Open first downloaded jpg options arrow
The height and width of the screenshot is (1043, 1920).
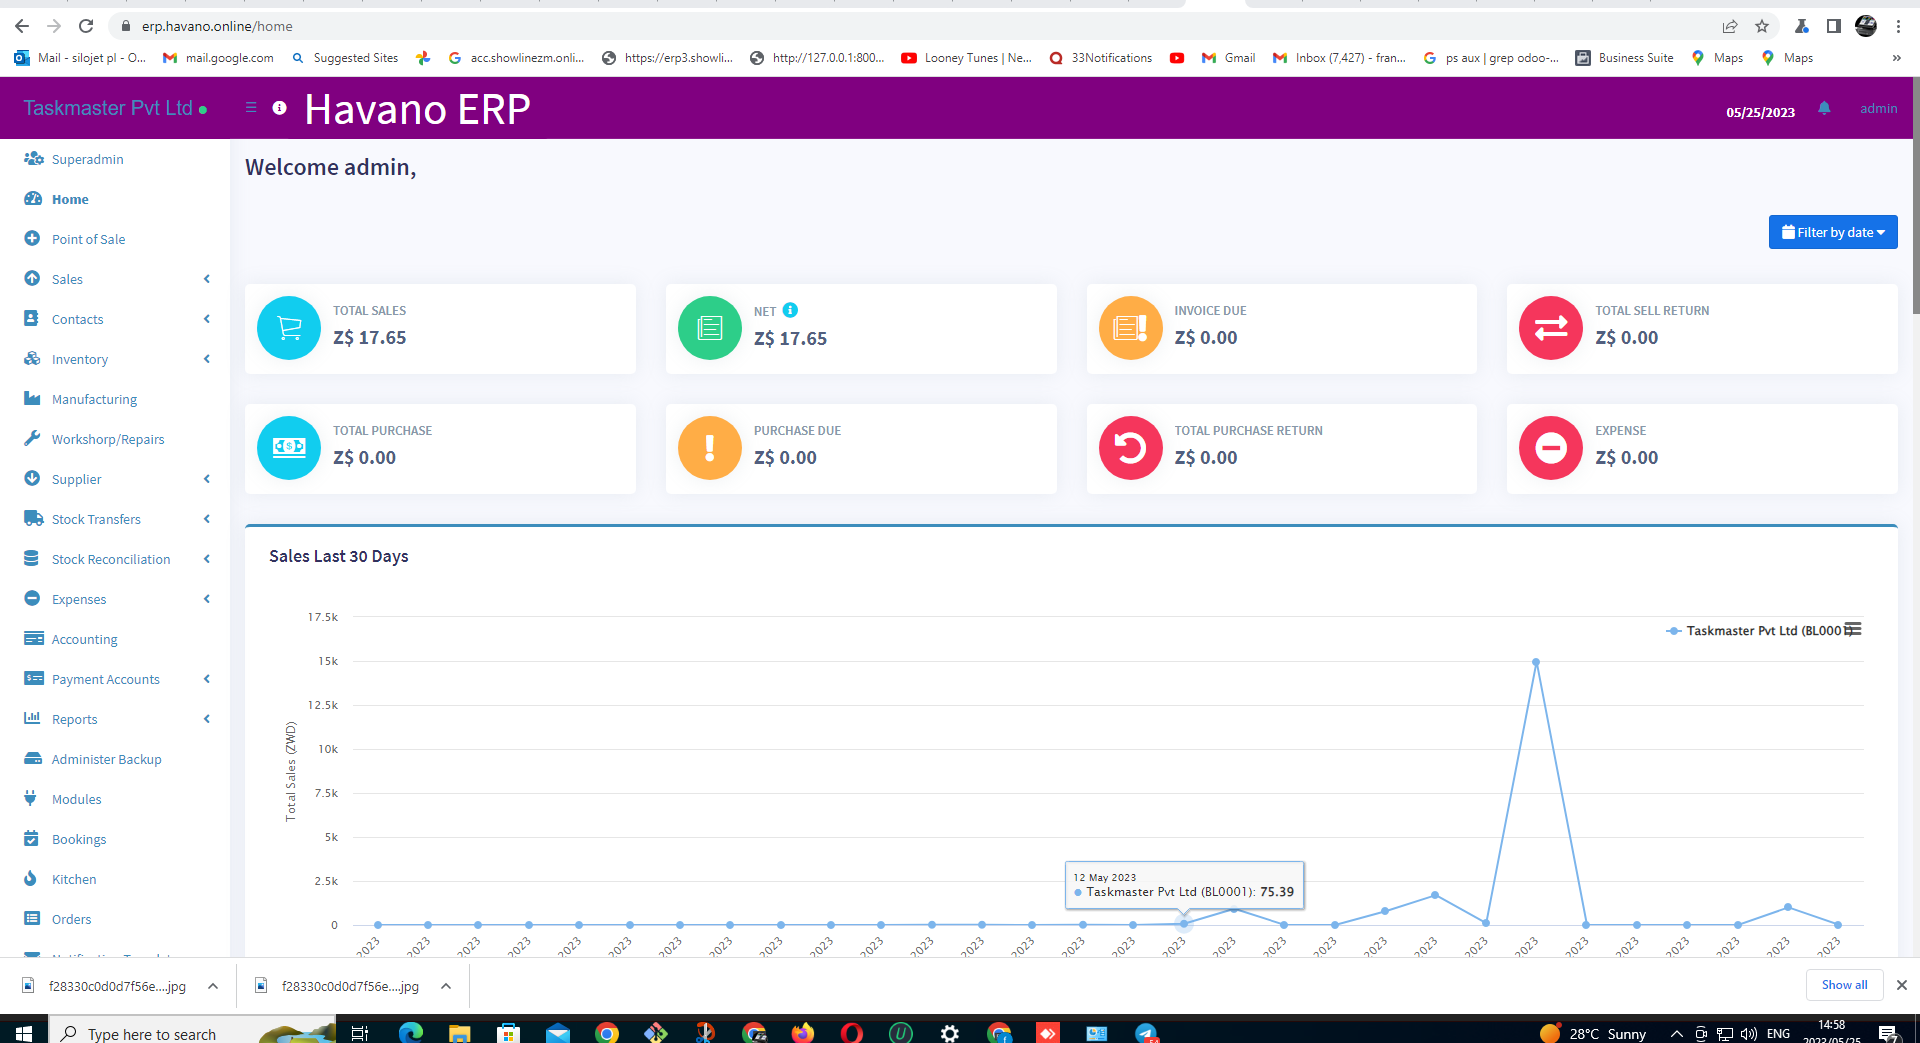213,986
